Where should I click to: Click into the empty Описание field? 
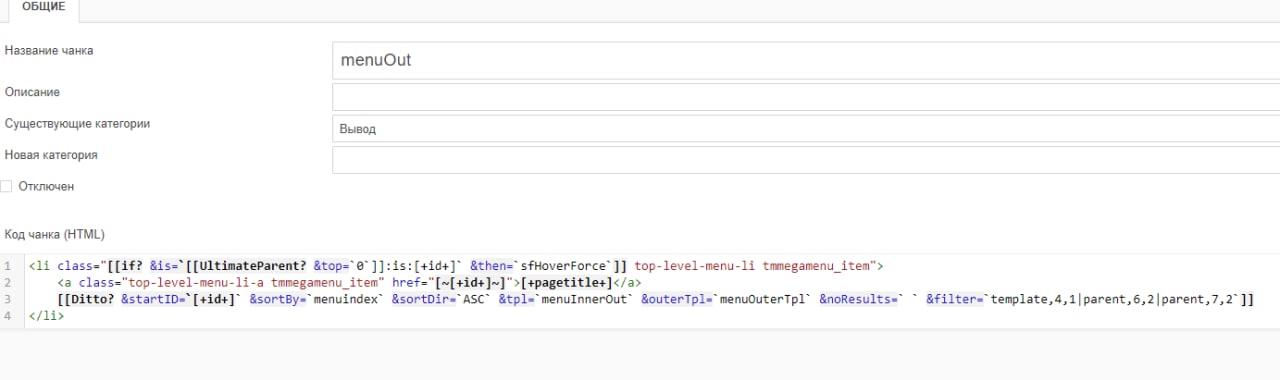[x=806, y=97]
